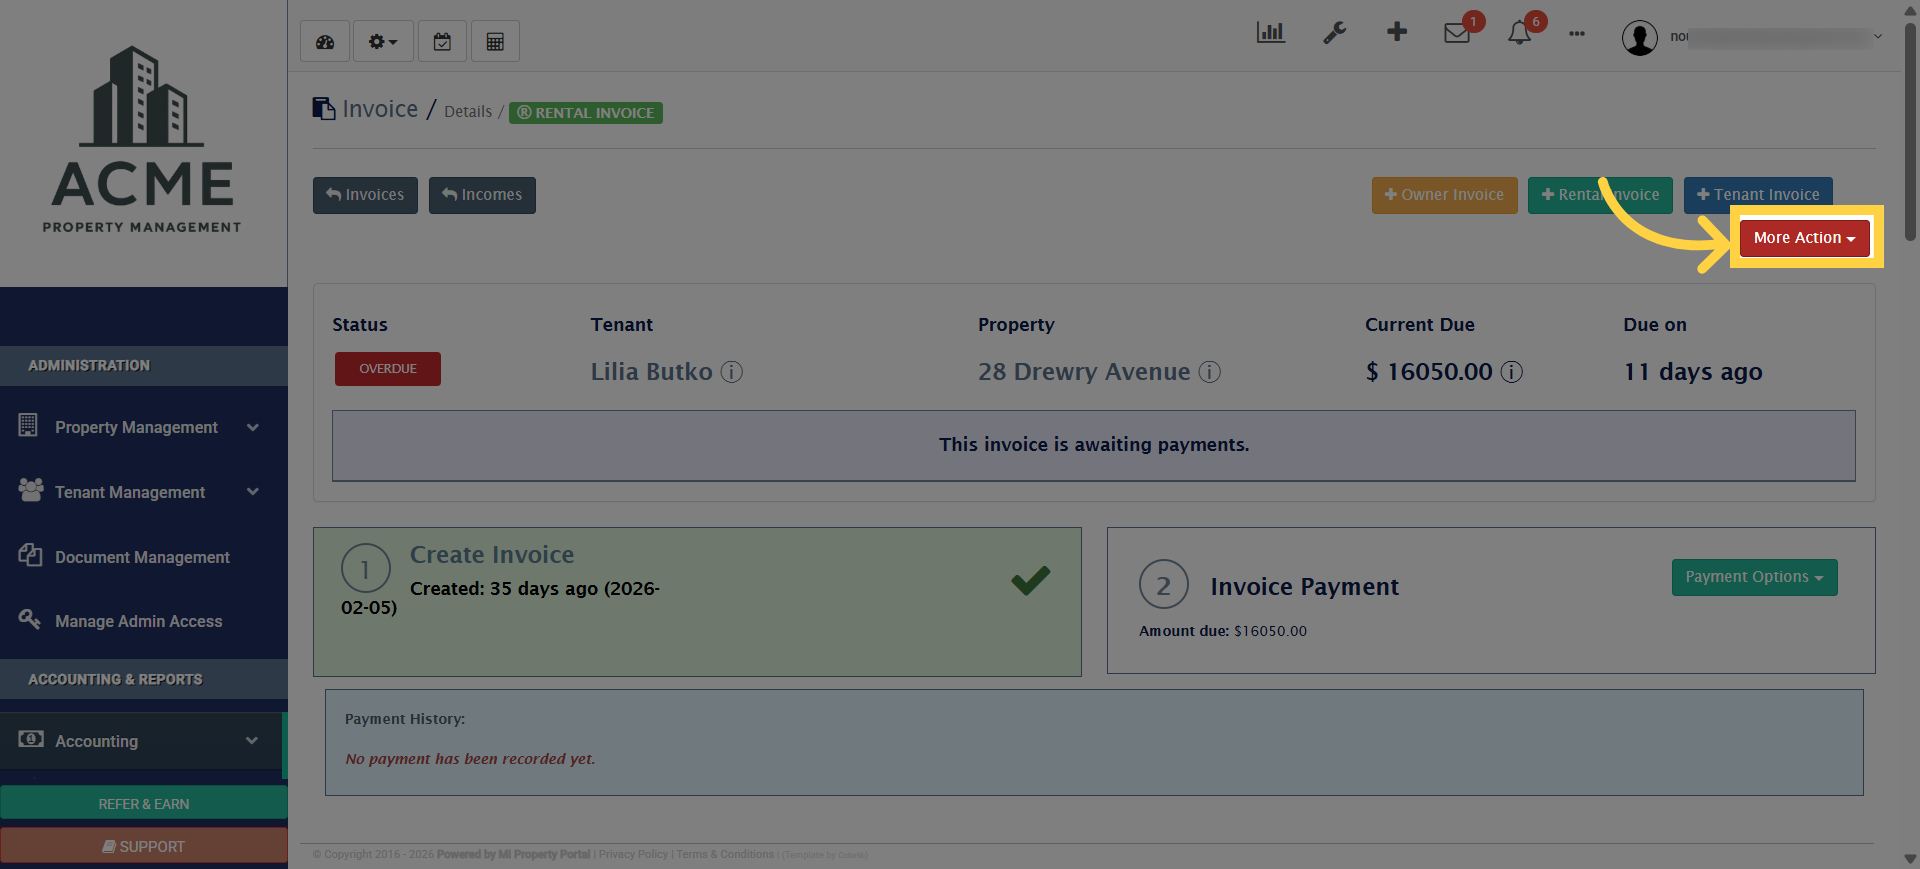Click the Create Invoice step heading
Screen dimensions: 1920x869
coord(492,555)
